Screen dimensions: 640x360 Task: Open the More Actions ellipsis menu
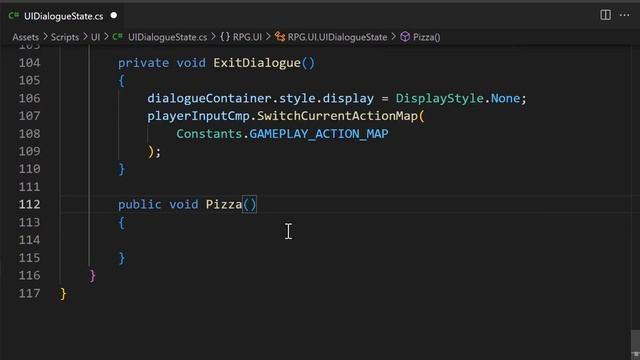[624, 15]
